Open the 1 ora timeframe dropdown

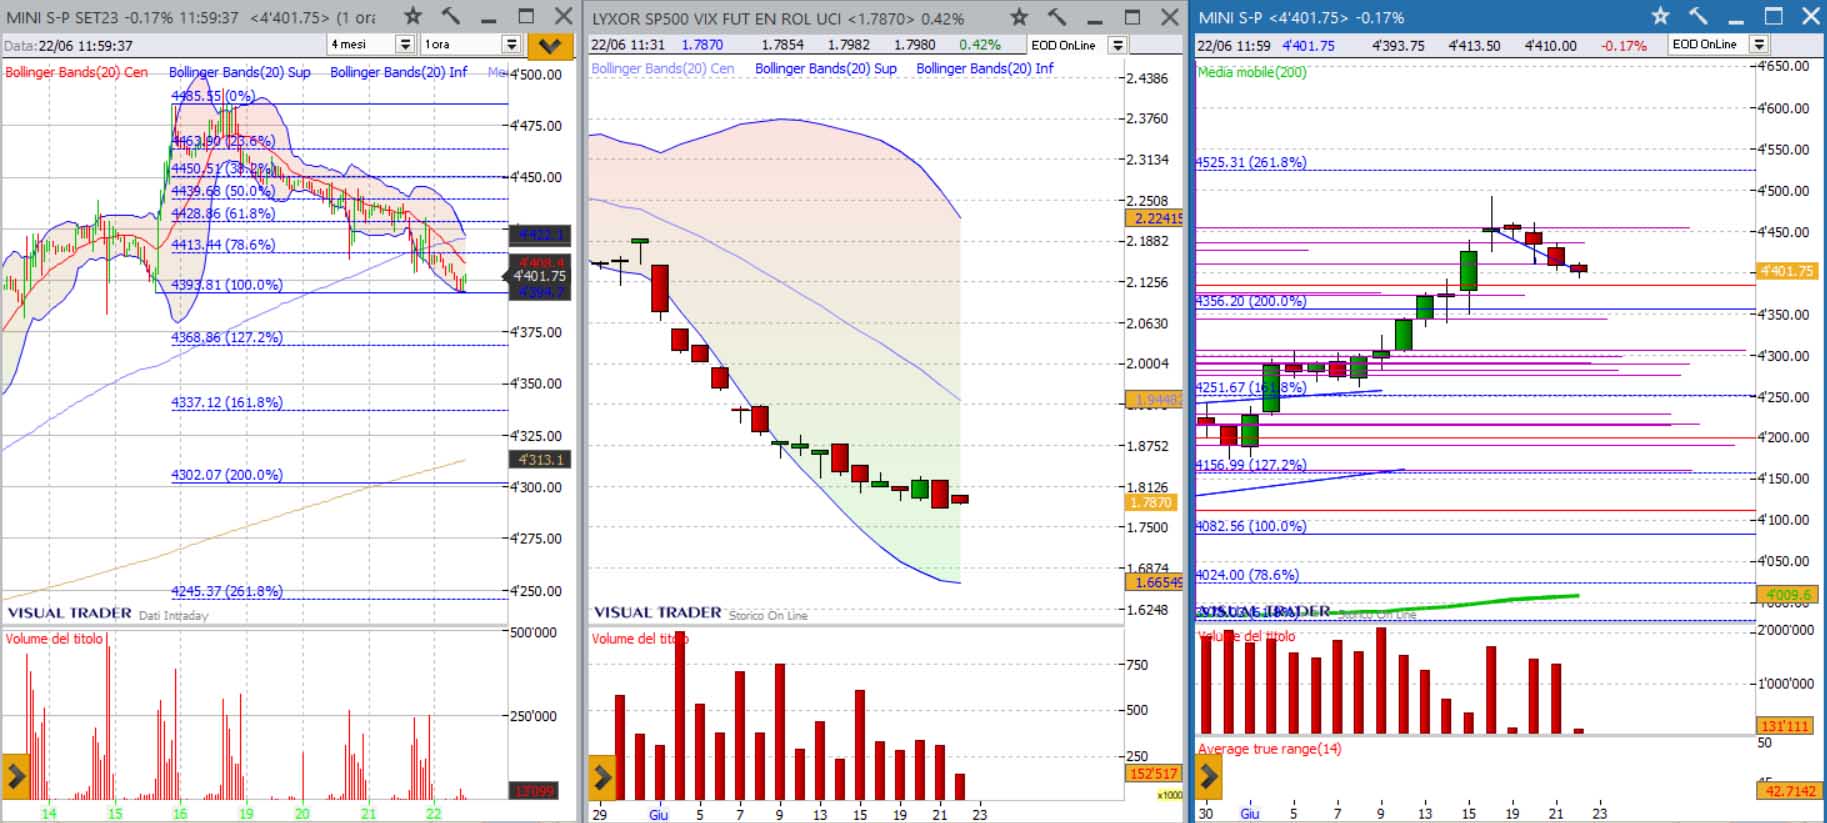tap(511, 44)
